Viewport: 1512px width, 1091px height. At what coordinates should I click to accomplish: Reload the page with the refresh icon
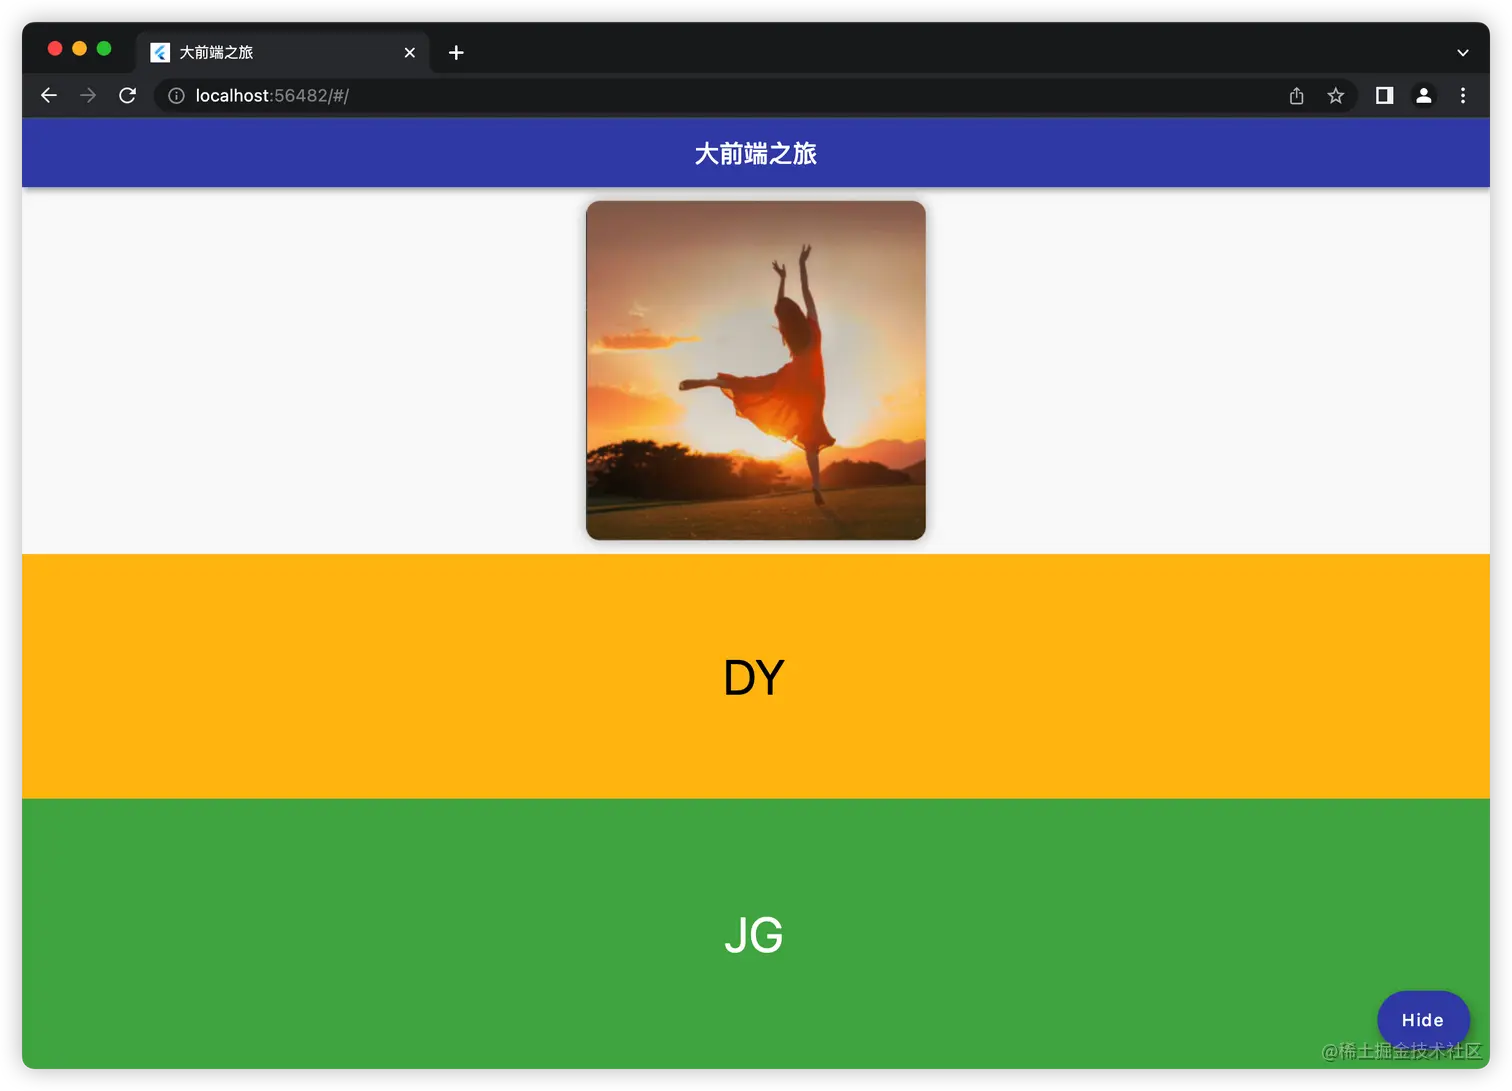(127, 96)
